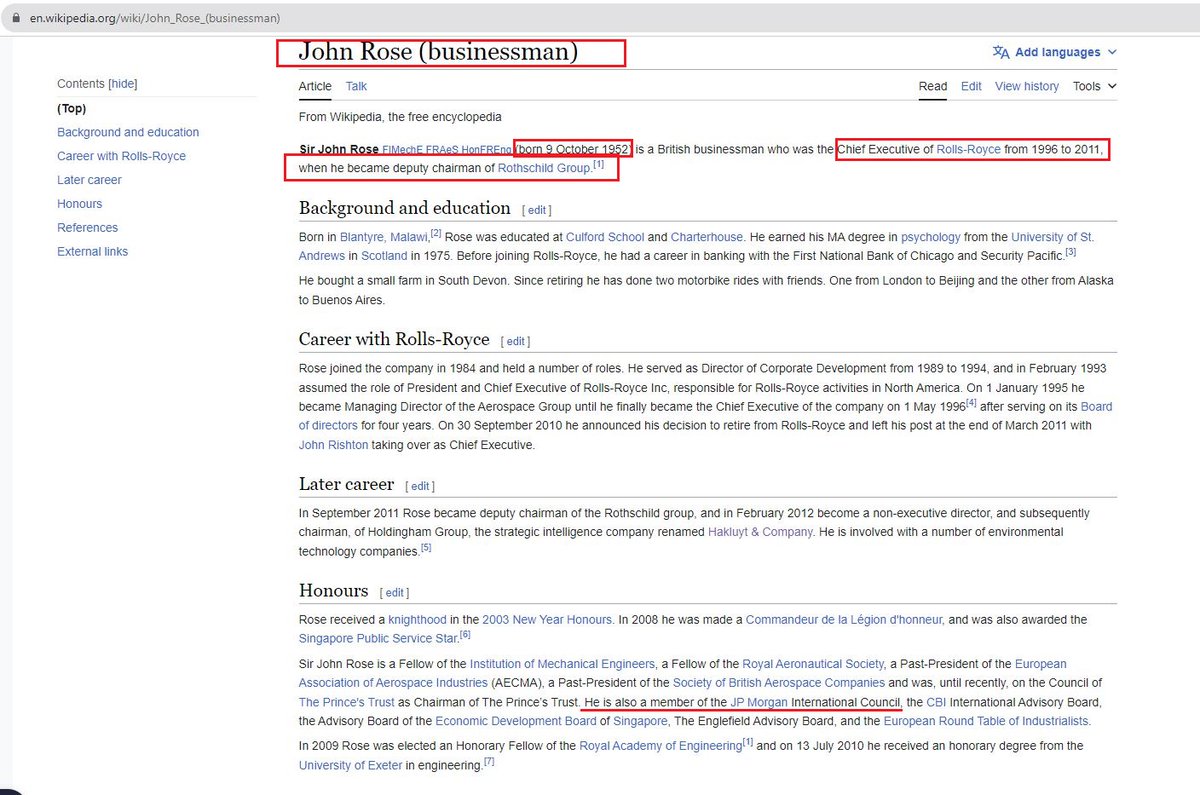Click the HonFREng post-nominal link
This screenshot has width=1200, height=795.
click(486, 150)
